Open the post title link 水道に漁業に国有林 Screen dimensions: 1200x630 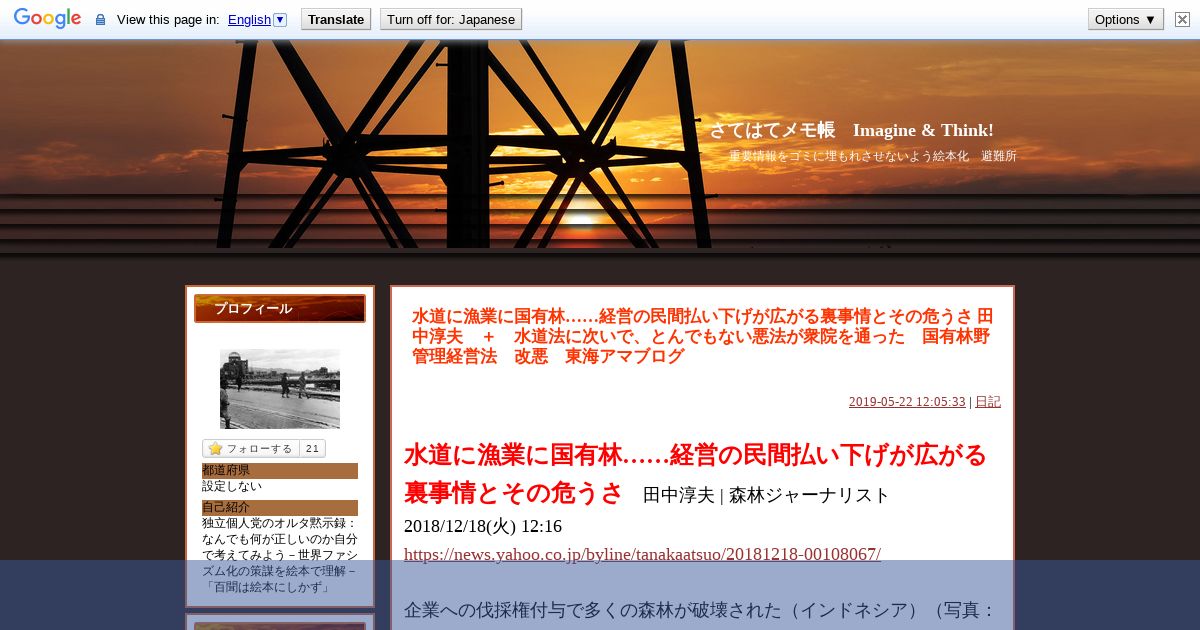point(702,336)
